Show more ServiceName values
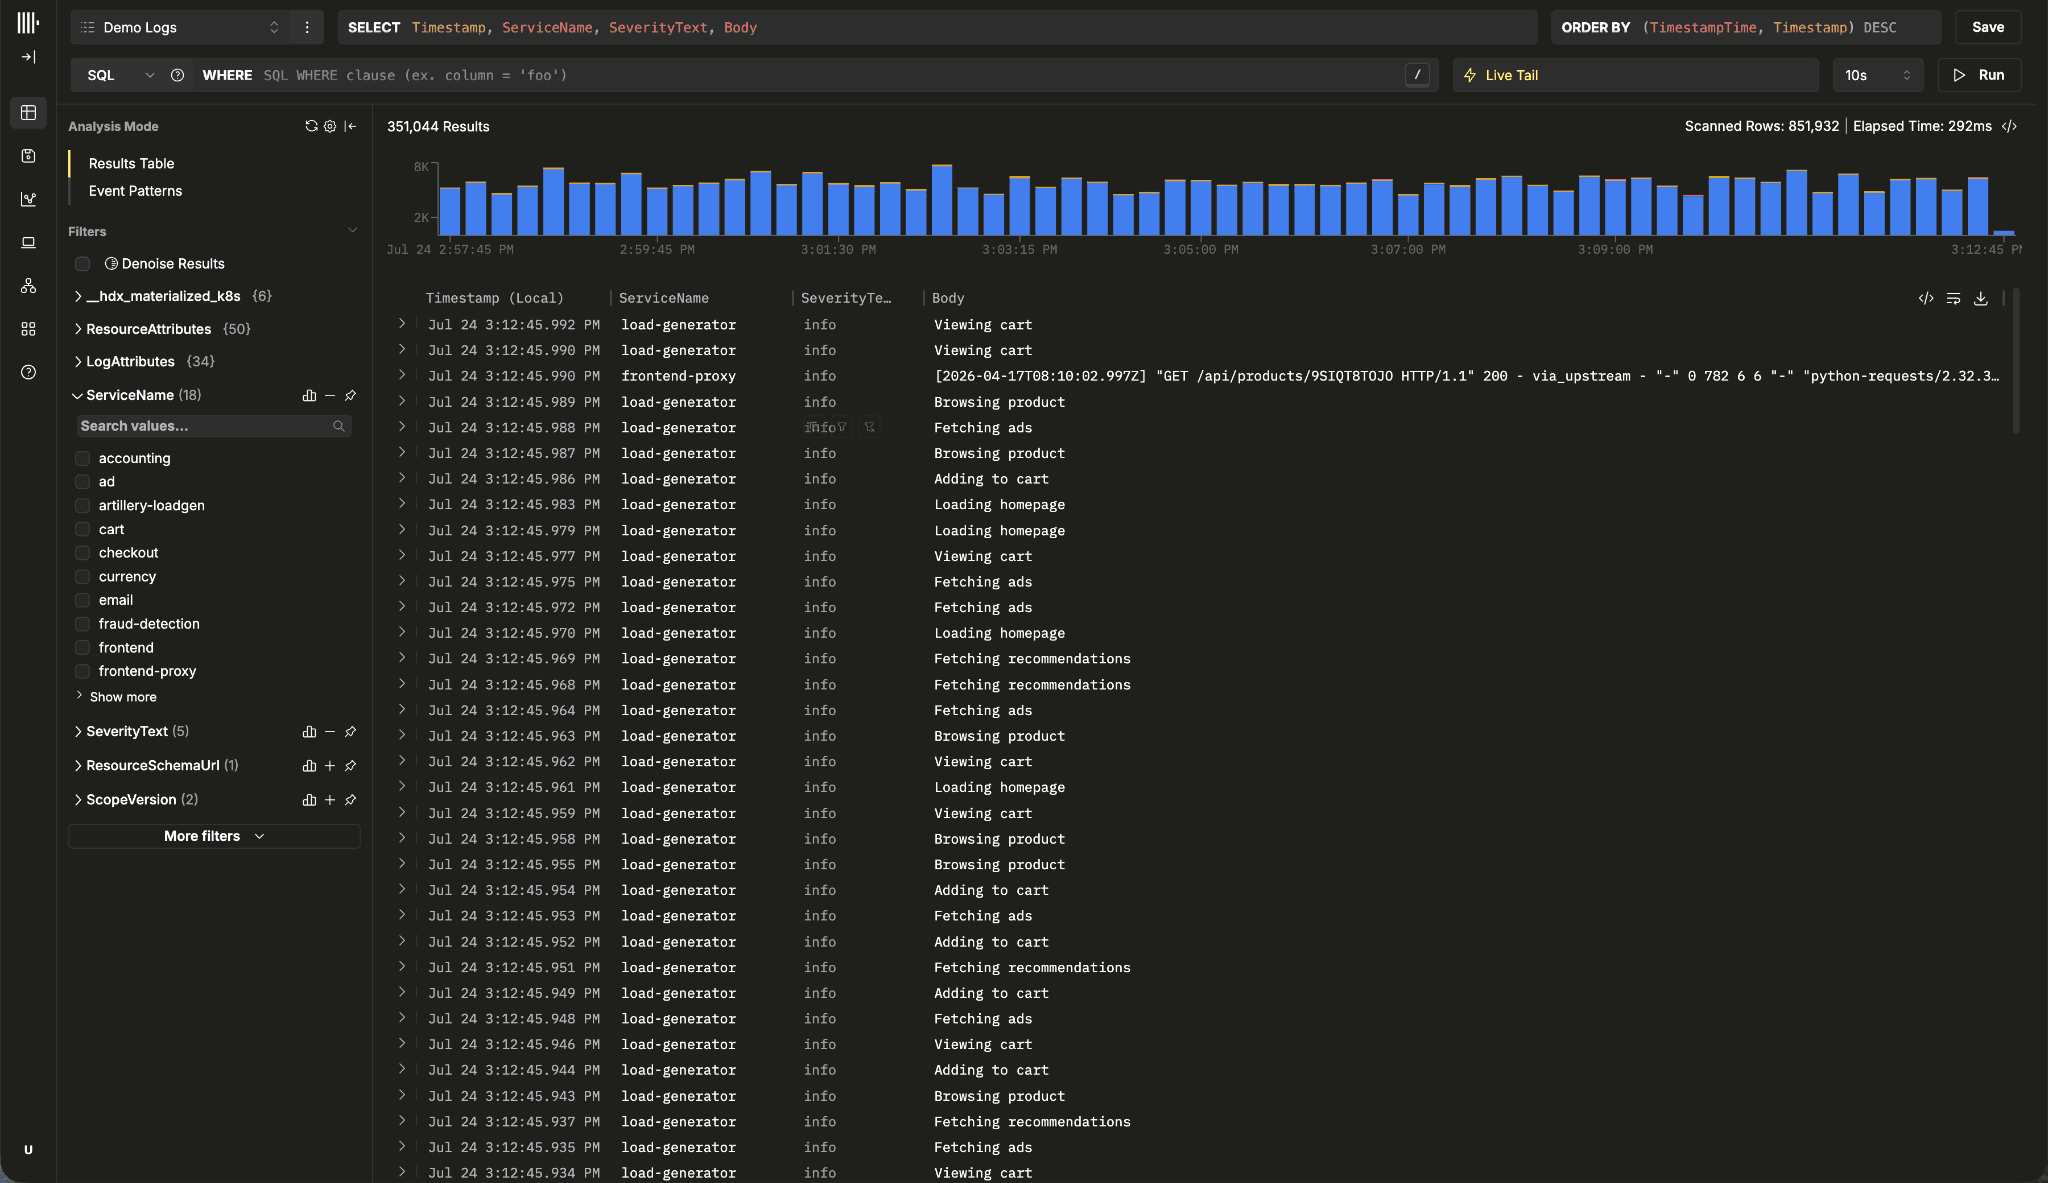The image size is (2048, 1183). tap(123, 697)
